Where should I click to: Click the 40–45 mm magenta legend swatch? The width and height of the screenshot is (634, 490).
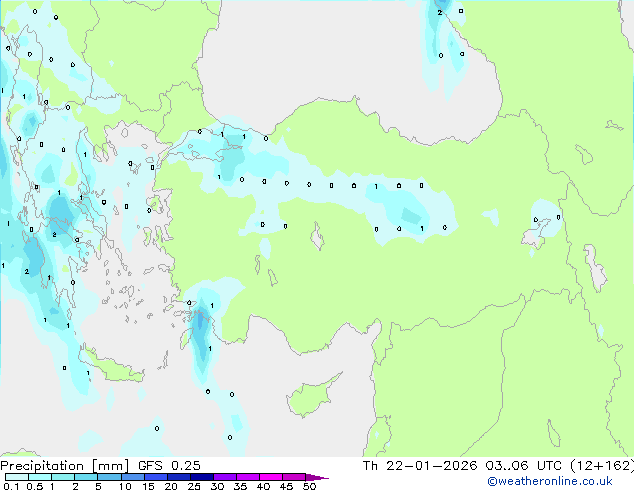pyautogui.click(x=271, y=477)
